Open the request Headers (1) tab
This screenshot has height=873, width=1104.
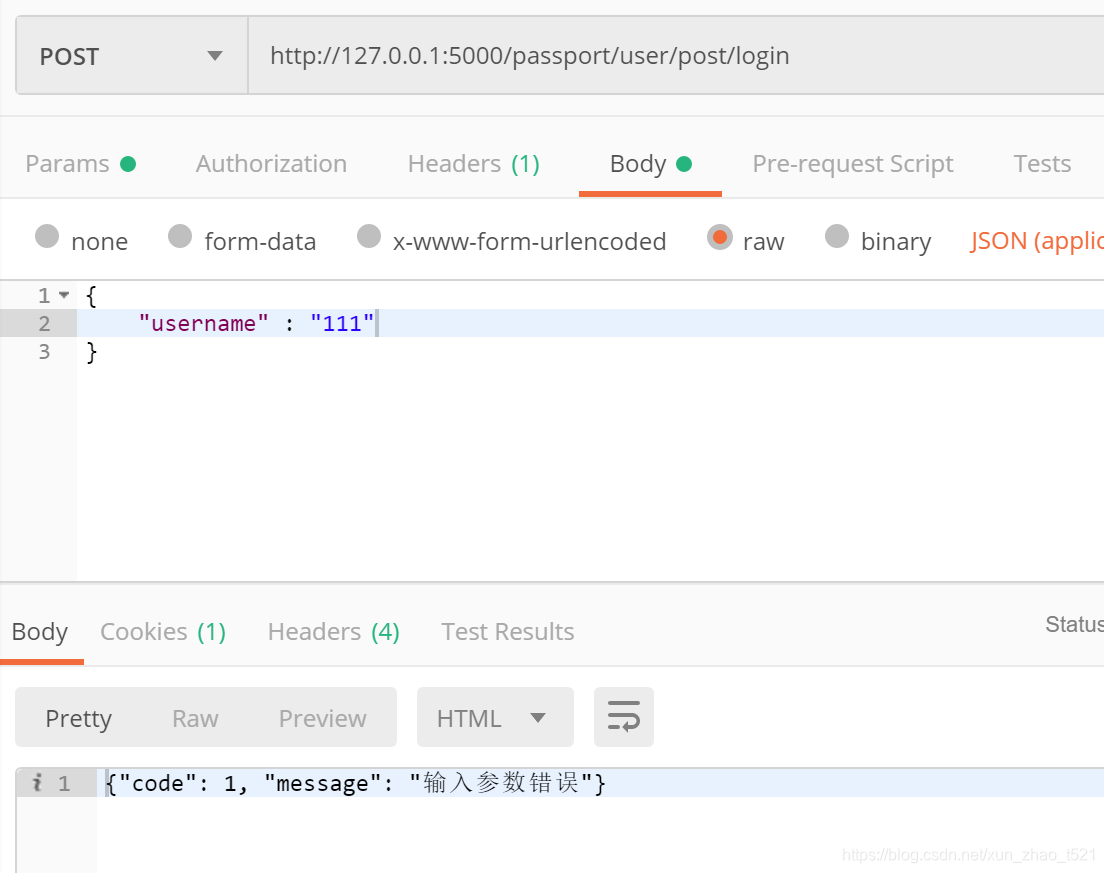click(x=474, y=164)
